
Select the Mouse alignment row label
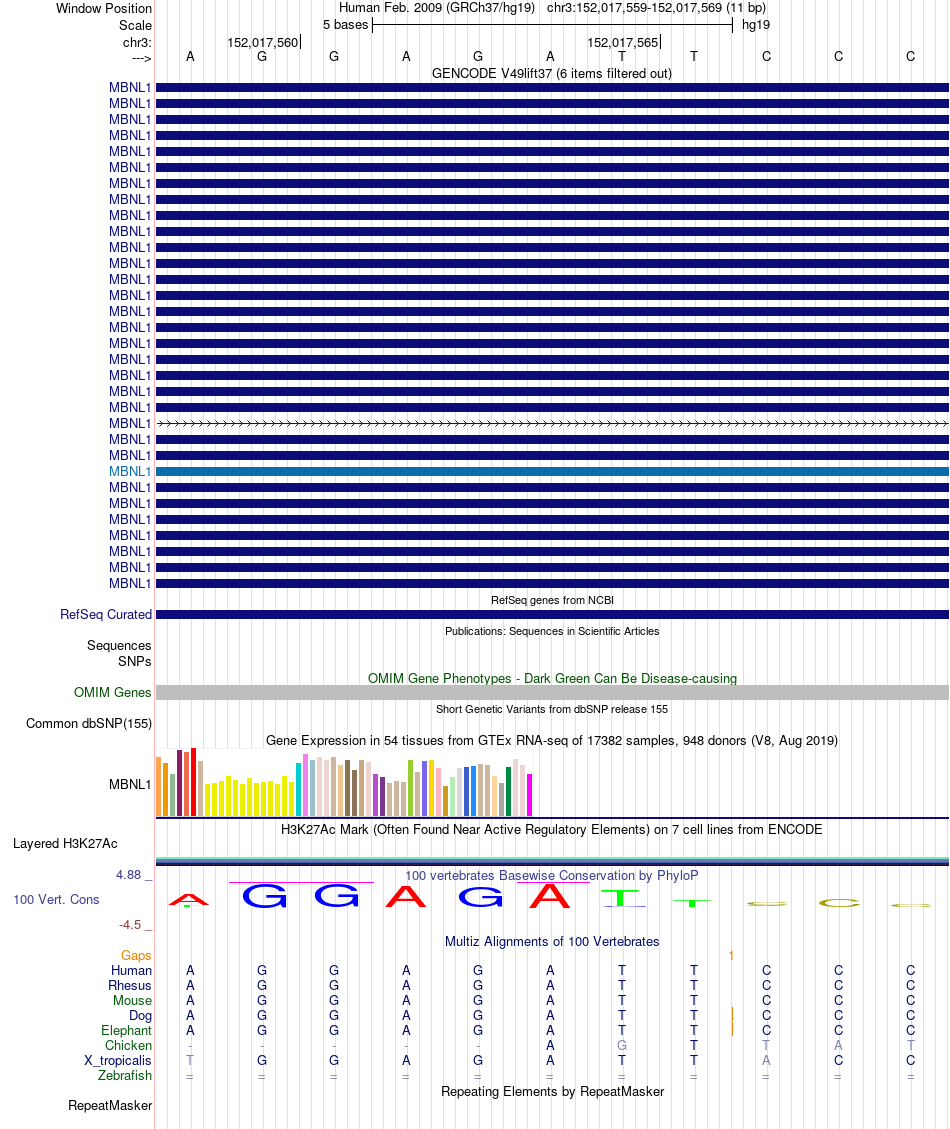pos(133,1001)
